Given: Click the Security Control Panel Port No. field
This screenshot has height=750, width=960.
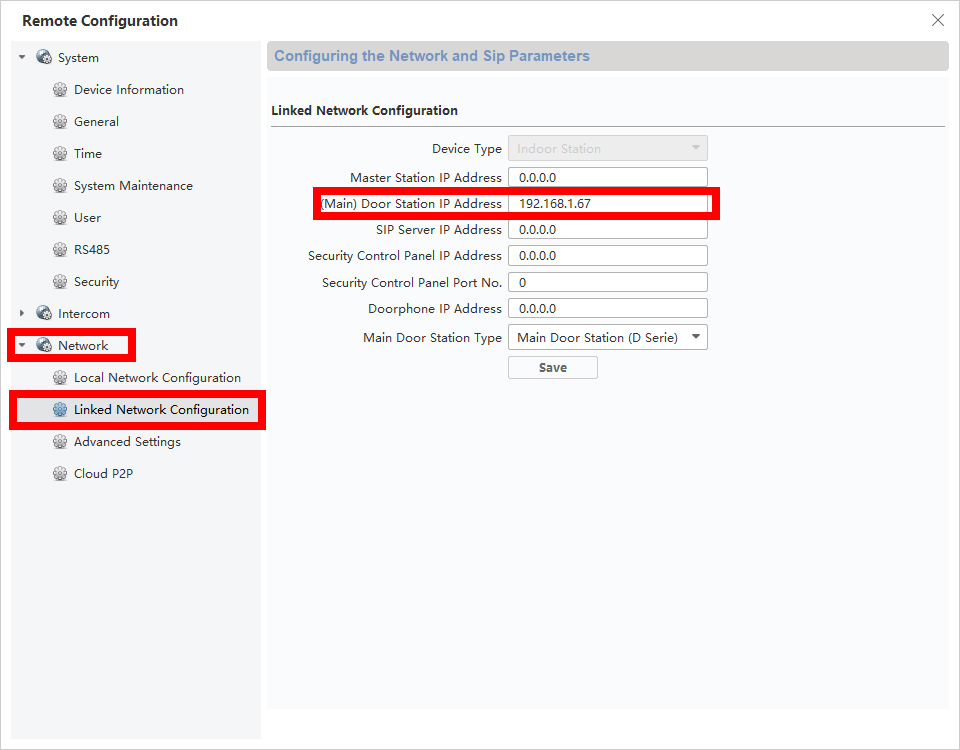Looking at the screenshot, I should click(607, 283).
